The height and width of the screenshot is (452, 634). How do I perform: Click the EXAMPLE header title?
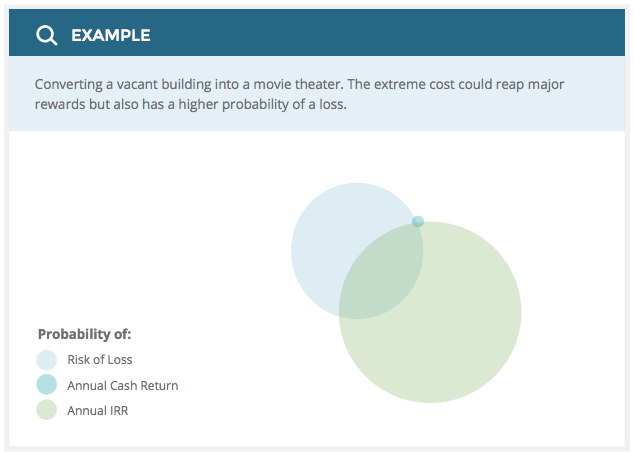(110, 36)
